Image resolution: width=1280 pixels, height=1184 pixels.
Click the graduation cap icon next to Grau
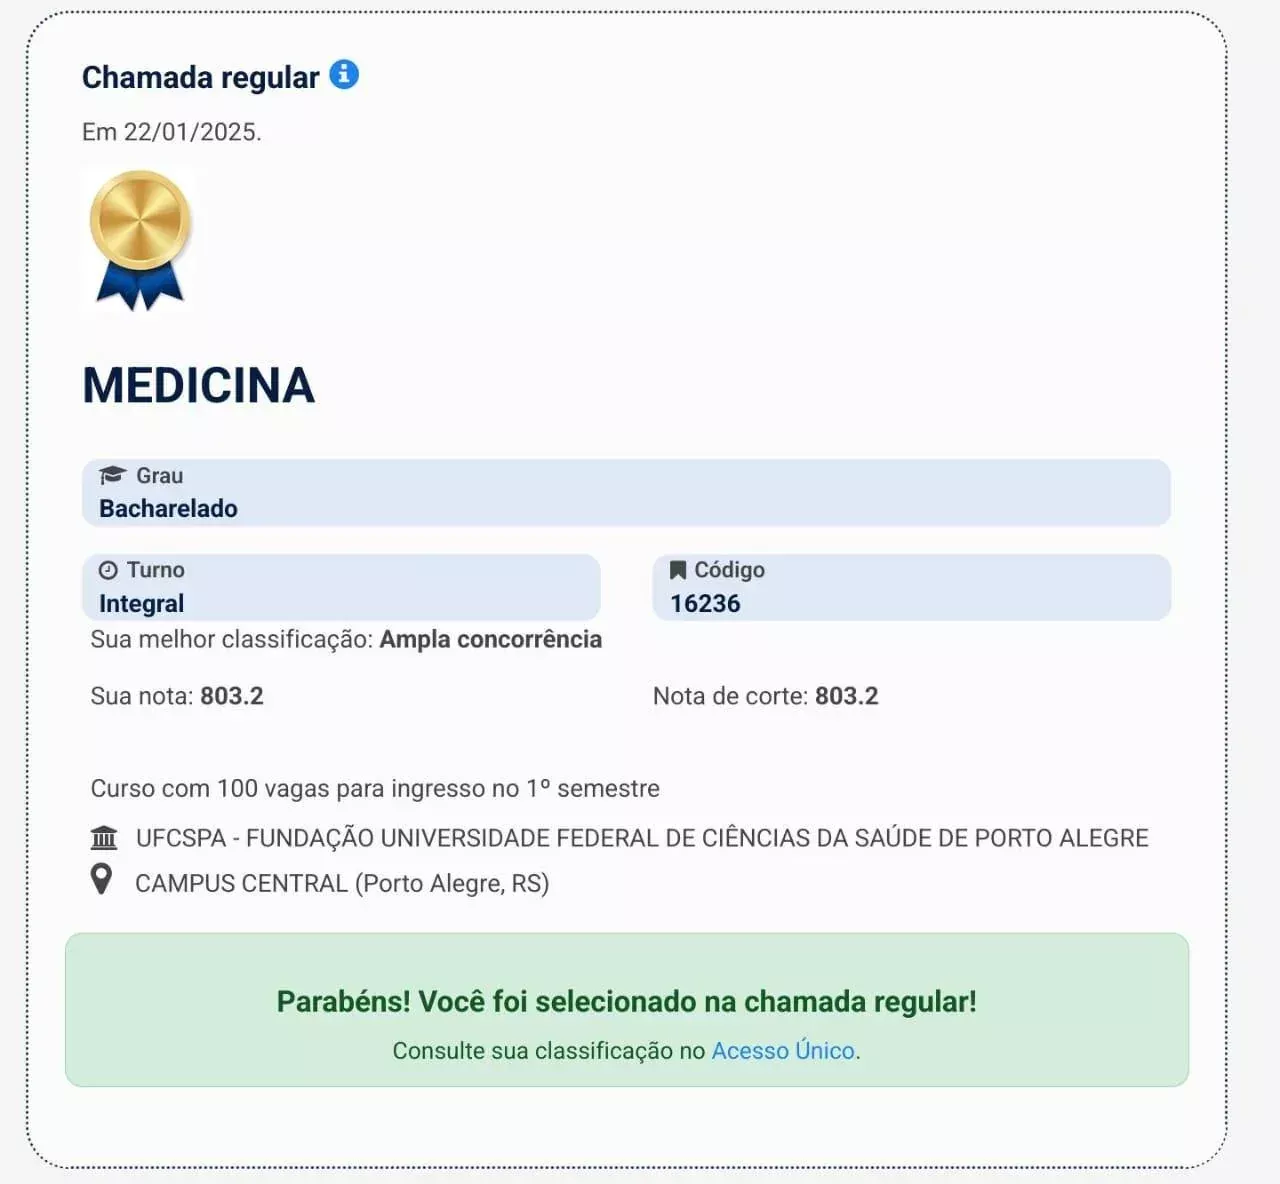(x=112, y=475)
